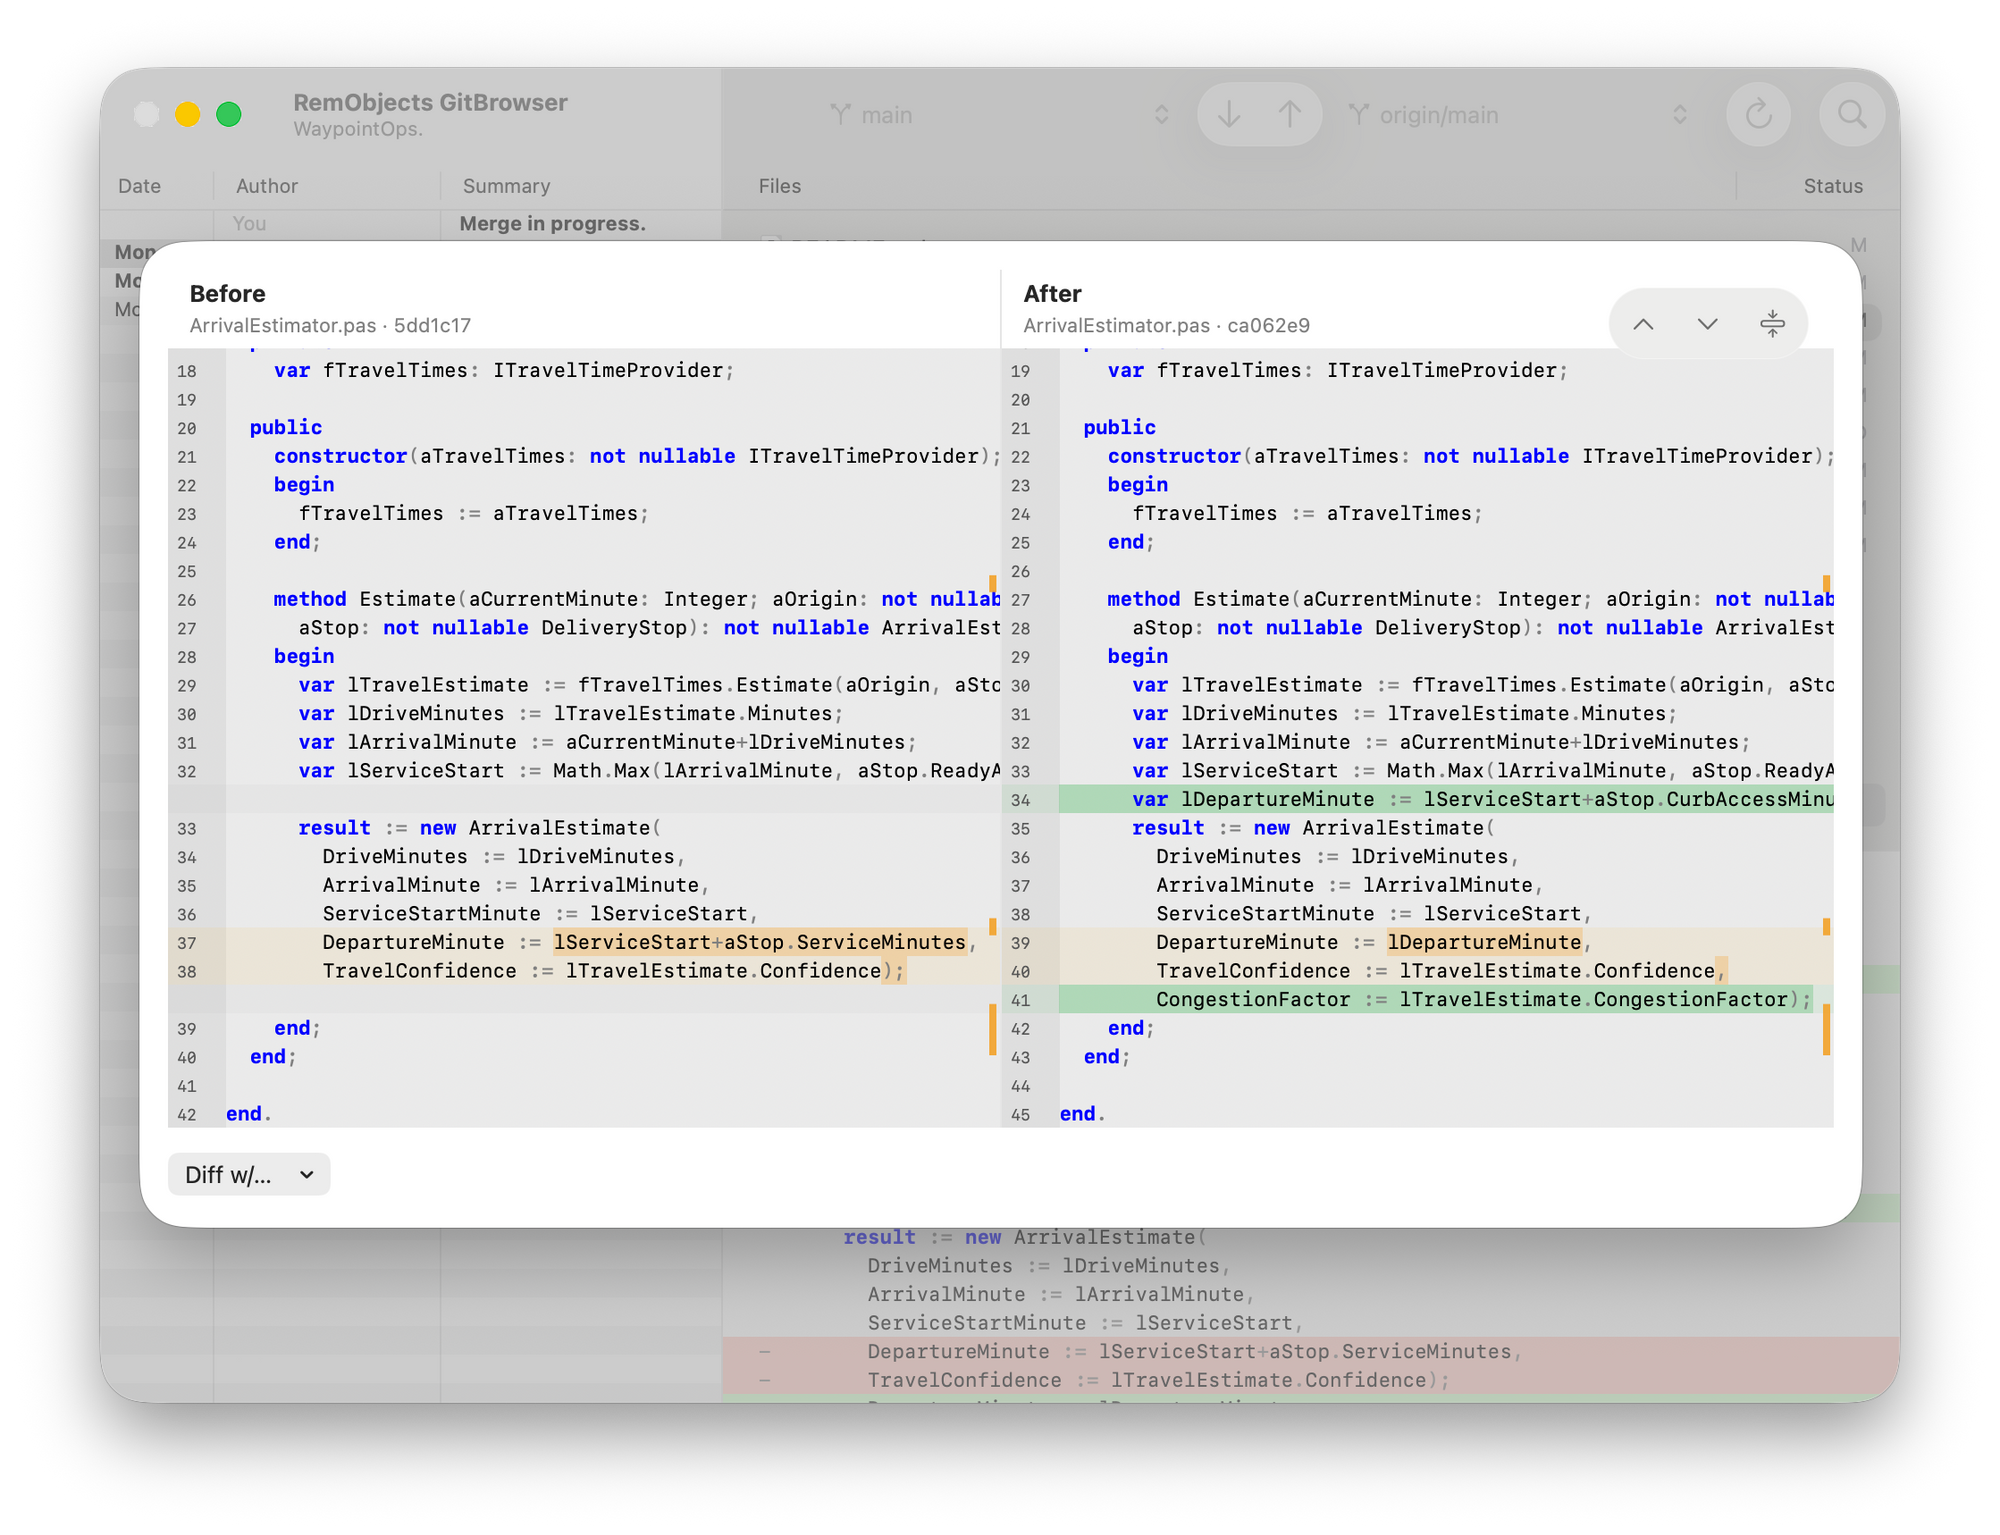The height and width of the screenshot is (1535, 2000).
Task: Click removed DepartureMinute line in background diff
Action: pyautogui.click(x=1310, y=1352)
